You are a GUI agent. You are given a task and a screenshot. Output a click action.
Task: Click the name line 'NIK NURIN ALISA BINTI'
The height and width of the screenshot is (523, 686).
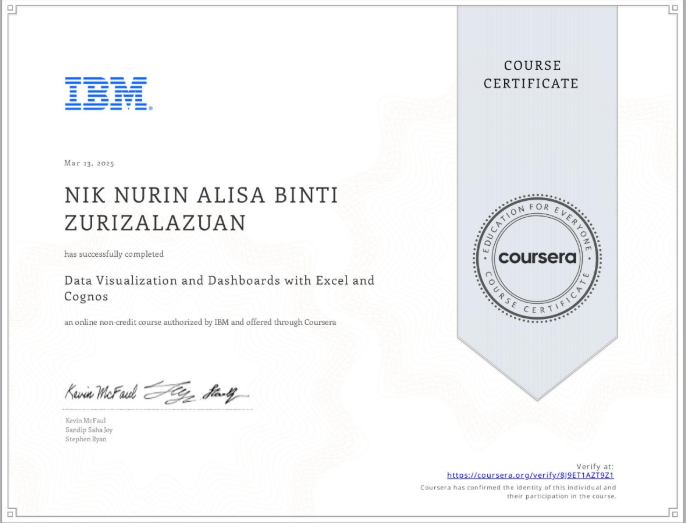[x=201, y=195]
